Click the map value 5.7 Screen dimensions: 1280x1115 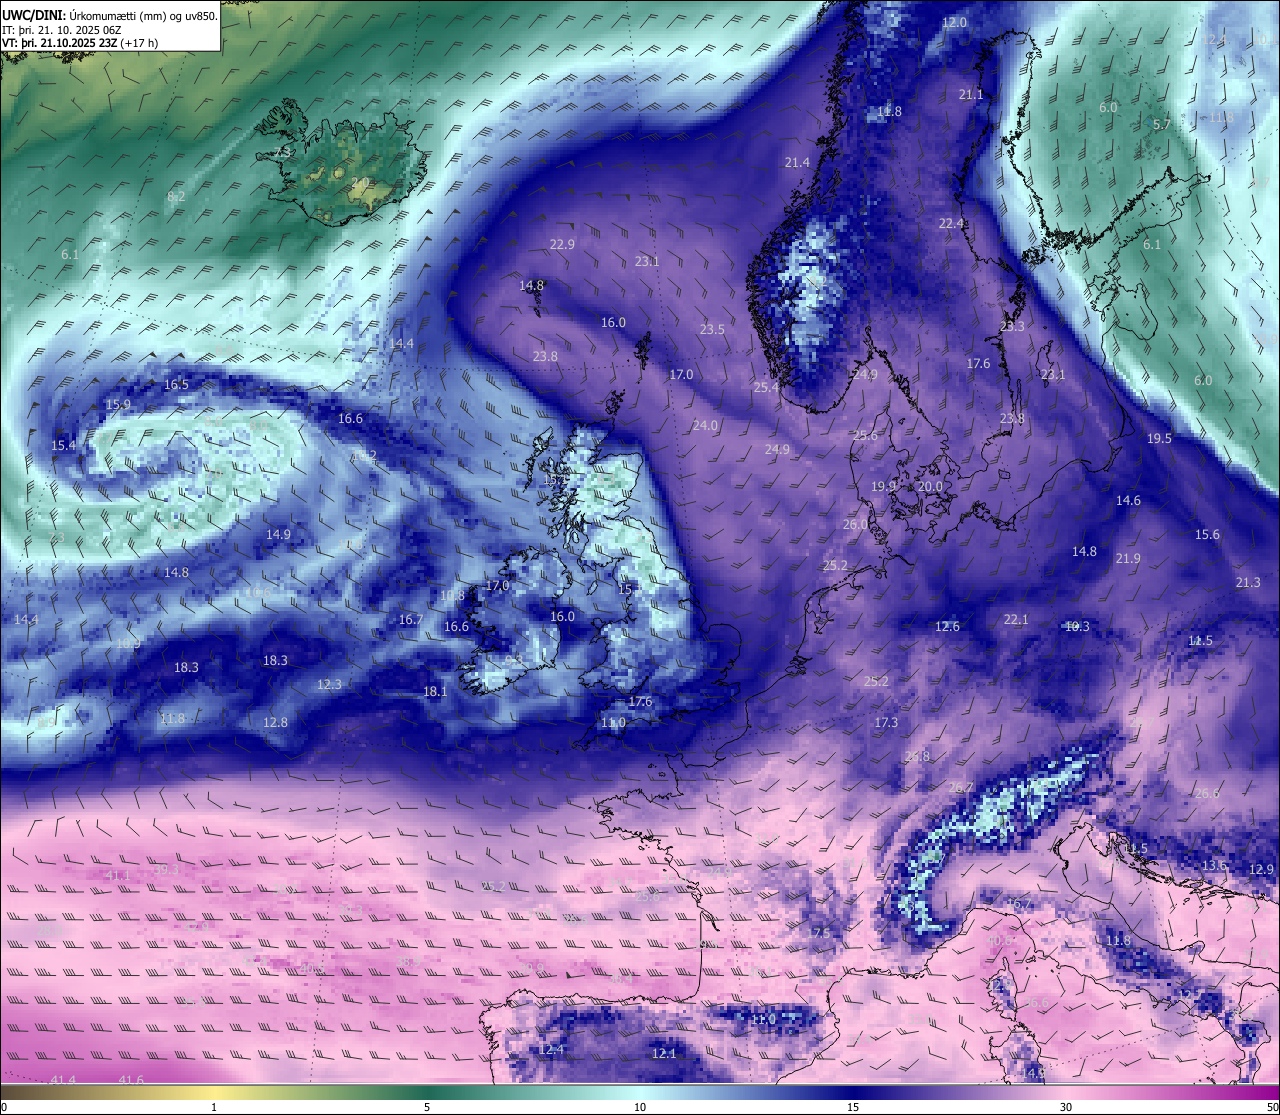[1161, 125]
